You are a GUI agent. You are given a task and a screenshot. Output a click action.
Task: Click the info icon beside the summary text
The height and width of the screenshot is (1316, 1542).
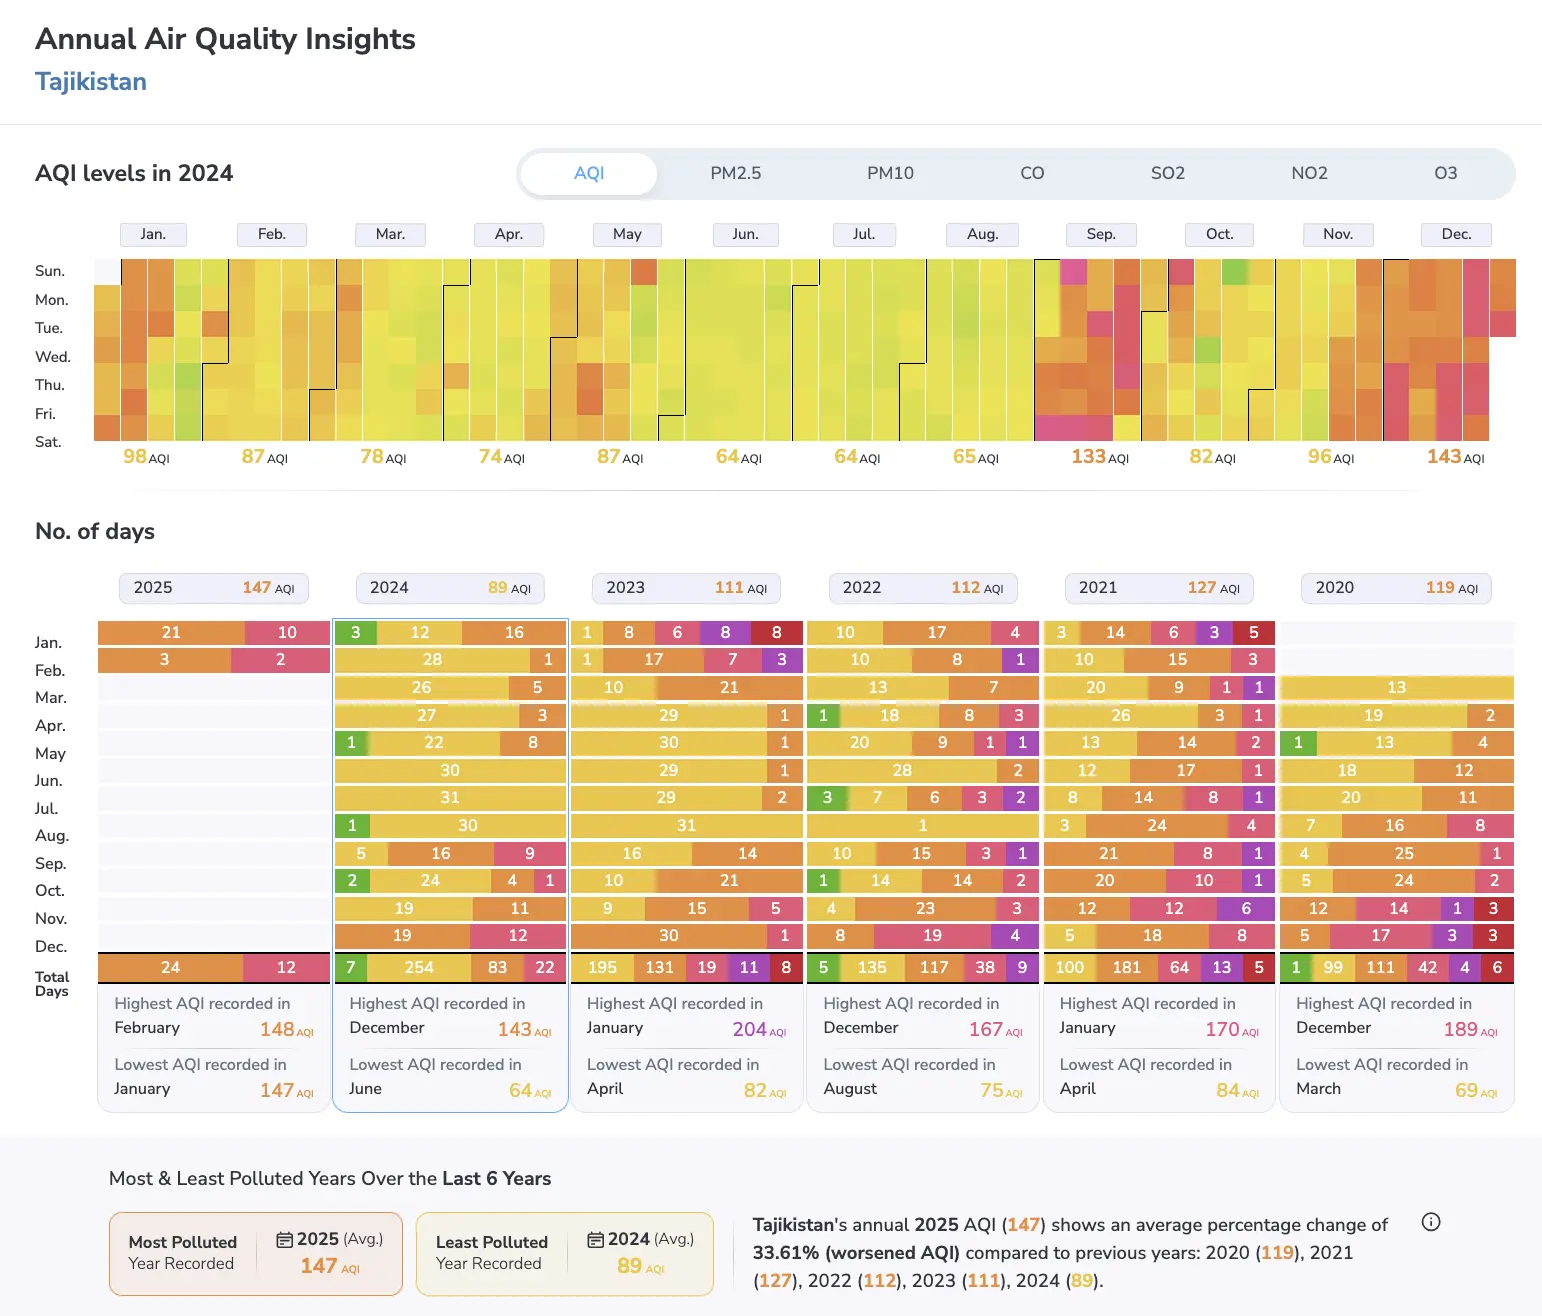tap(1431, 1222)
